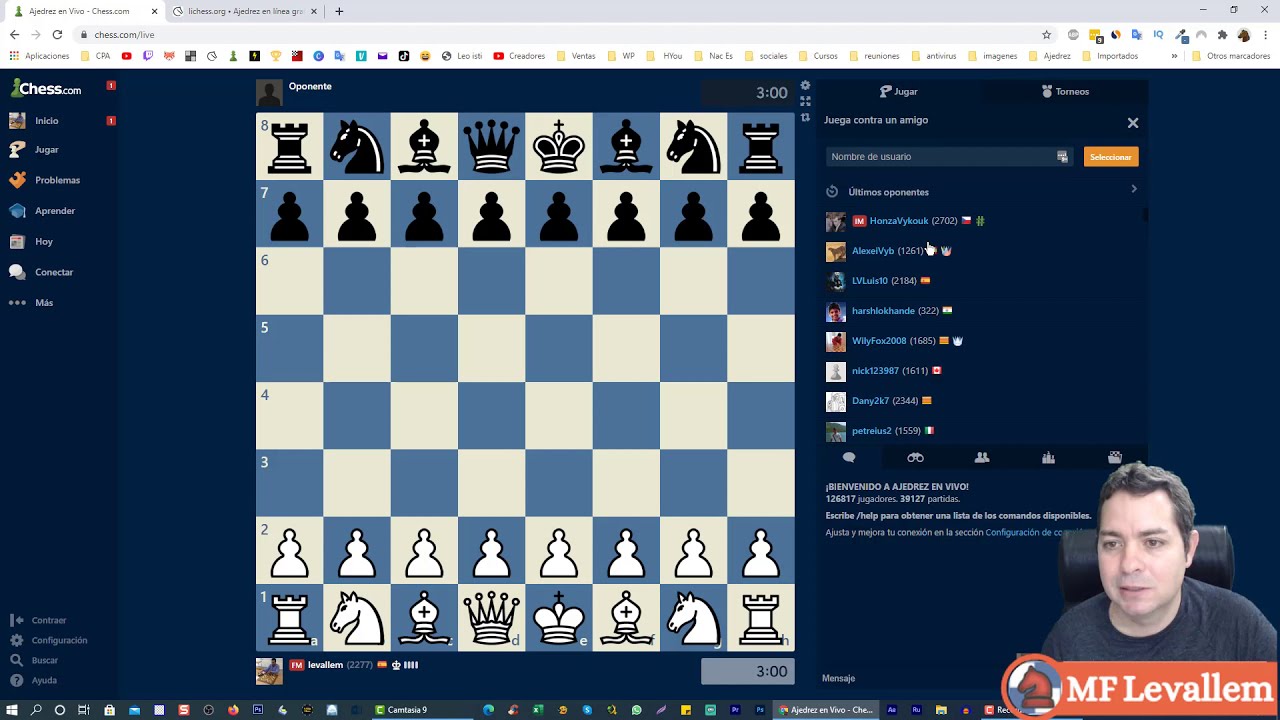This screenshot has height=720, width=1280.
Task: Switch to the Jugar tab
Action: click(x=898, y=91)
